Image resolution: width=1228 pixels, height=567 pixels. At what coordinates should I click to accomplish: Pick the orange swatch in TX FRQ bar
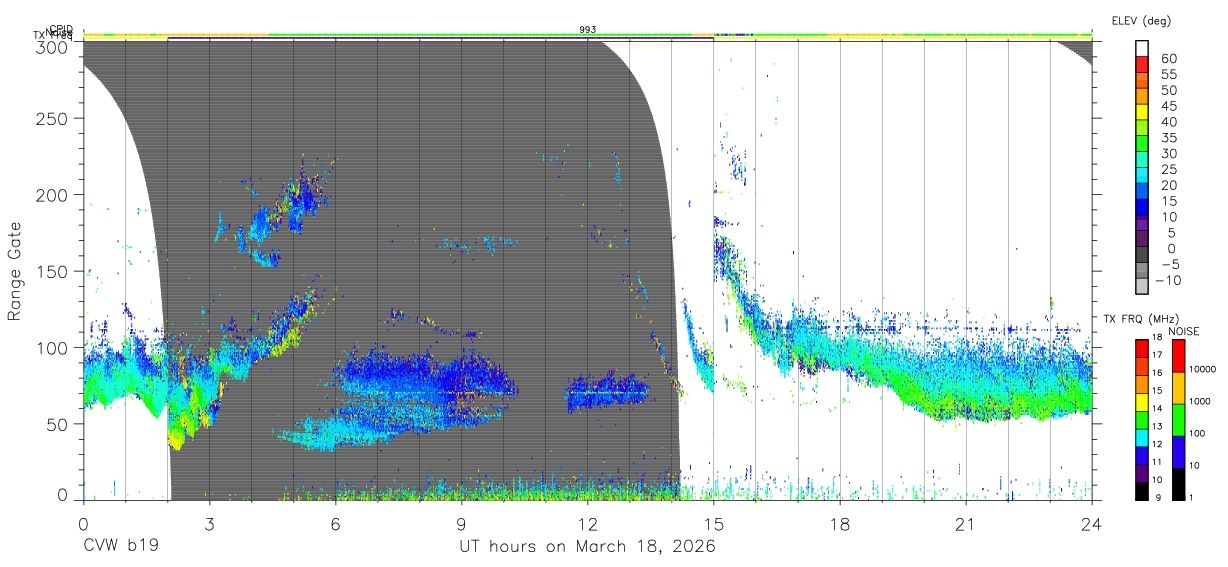coord(1142,383)
